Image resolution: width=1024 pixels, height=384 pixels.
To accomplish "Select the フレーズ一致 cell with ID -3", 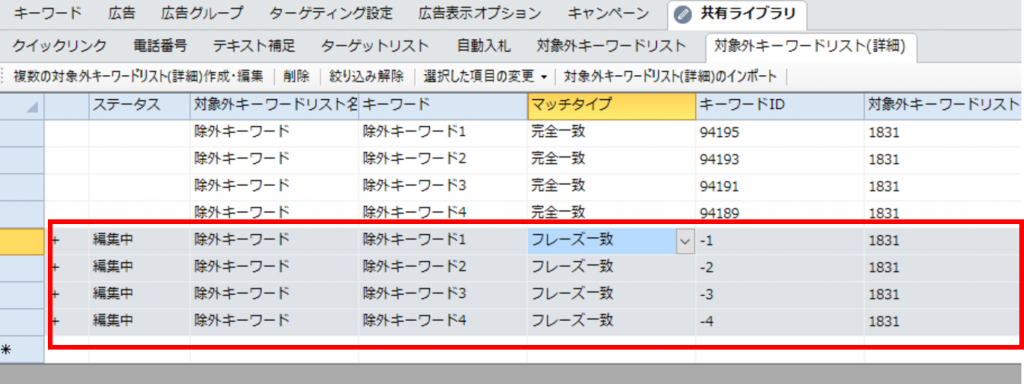I will click(611, 294).
